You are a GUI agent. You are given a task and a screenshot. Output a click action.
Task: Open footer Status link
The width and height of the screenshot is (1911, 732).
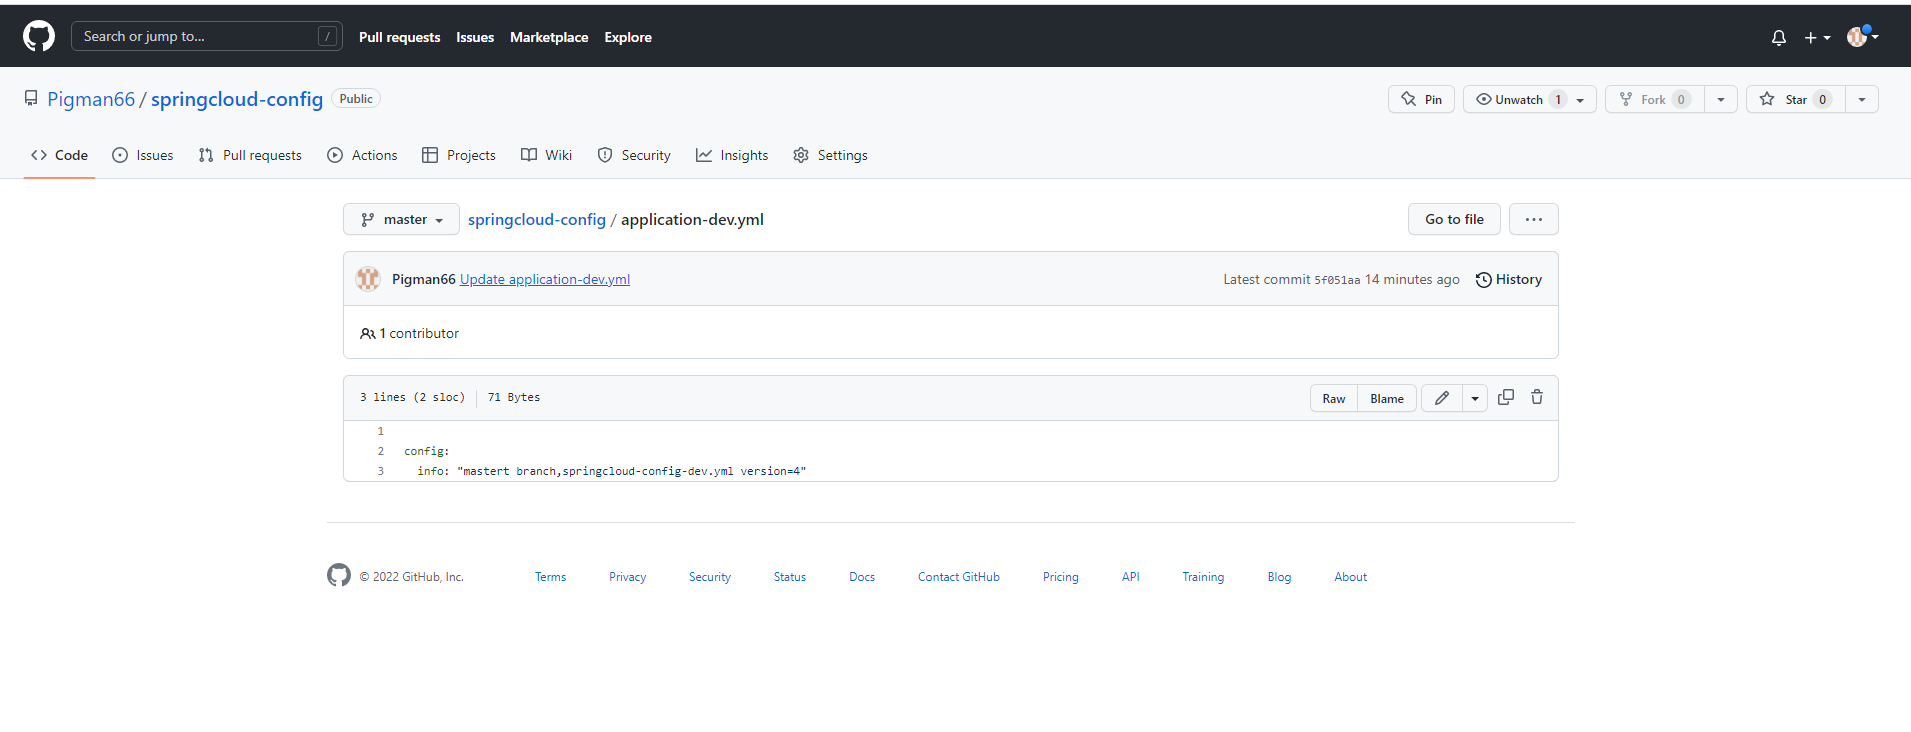coord(790,577)
